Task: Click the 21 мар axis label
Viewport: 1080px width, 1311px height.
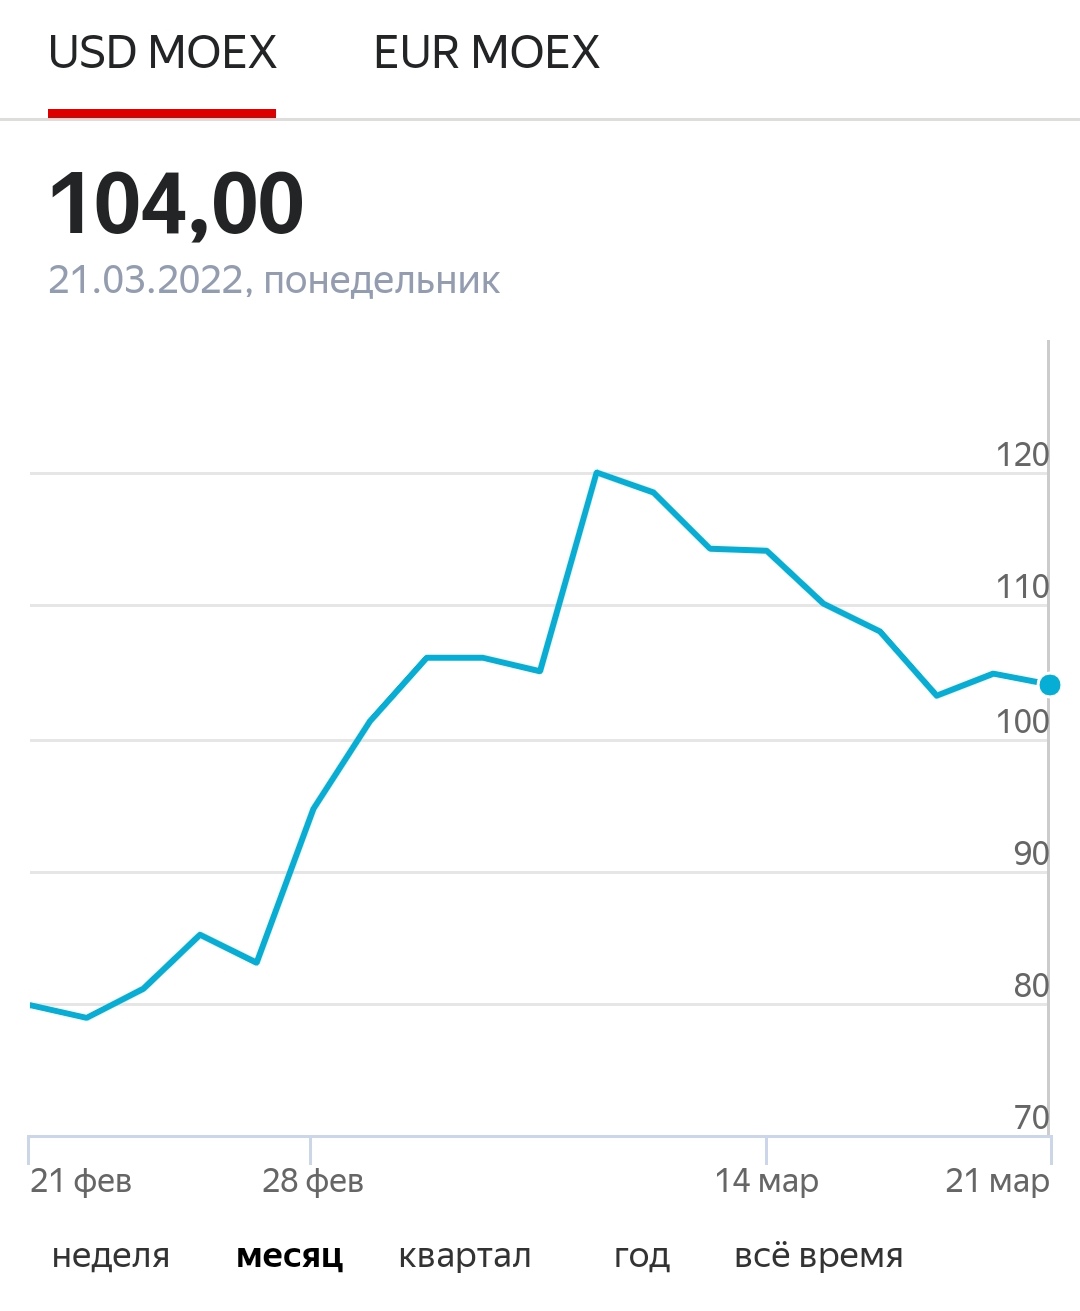Action: click(x=997, y=1181)
